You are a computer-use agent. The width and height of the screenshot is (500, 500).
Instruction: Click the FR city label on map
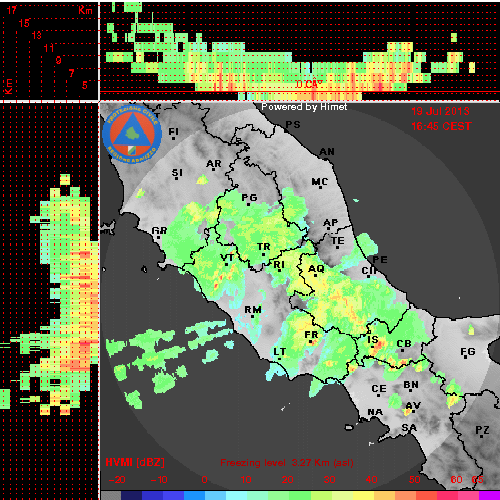point(311,334)
